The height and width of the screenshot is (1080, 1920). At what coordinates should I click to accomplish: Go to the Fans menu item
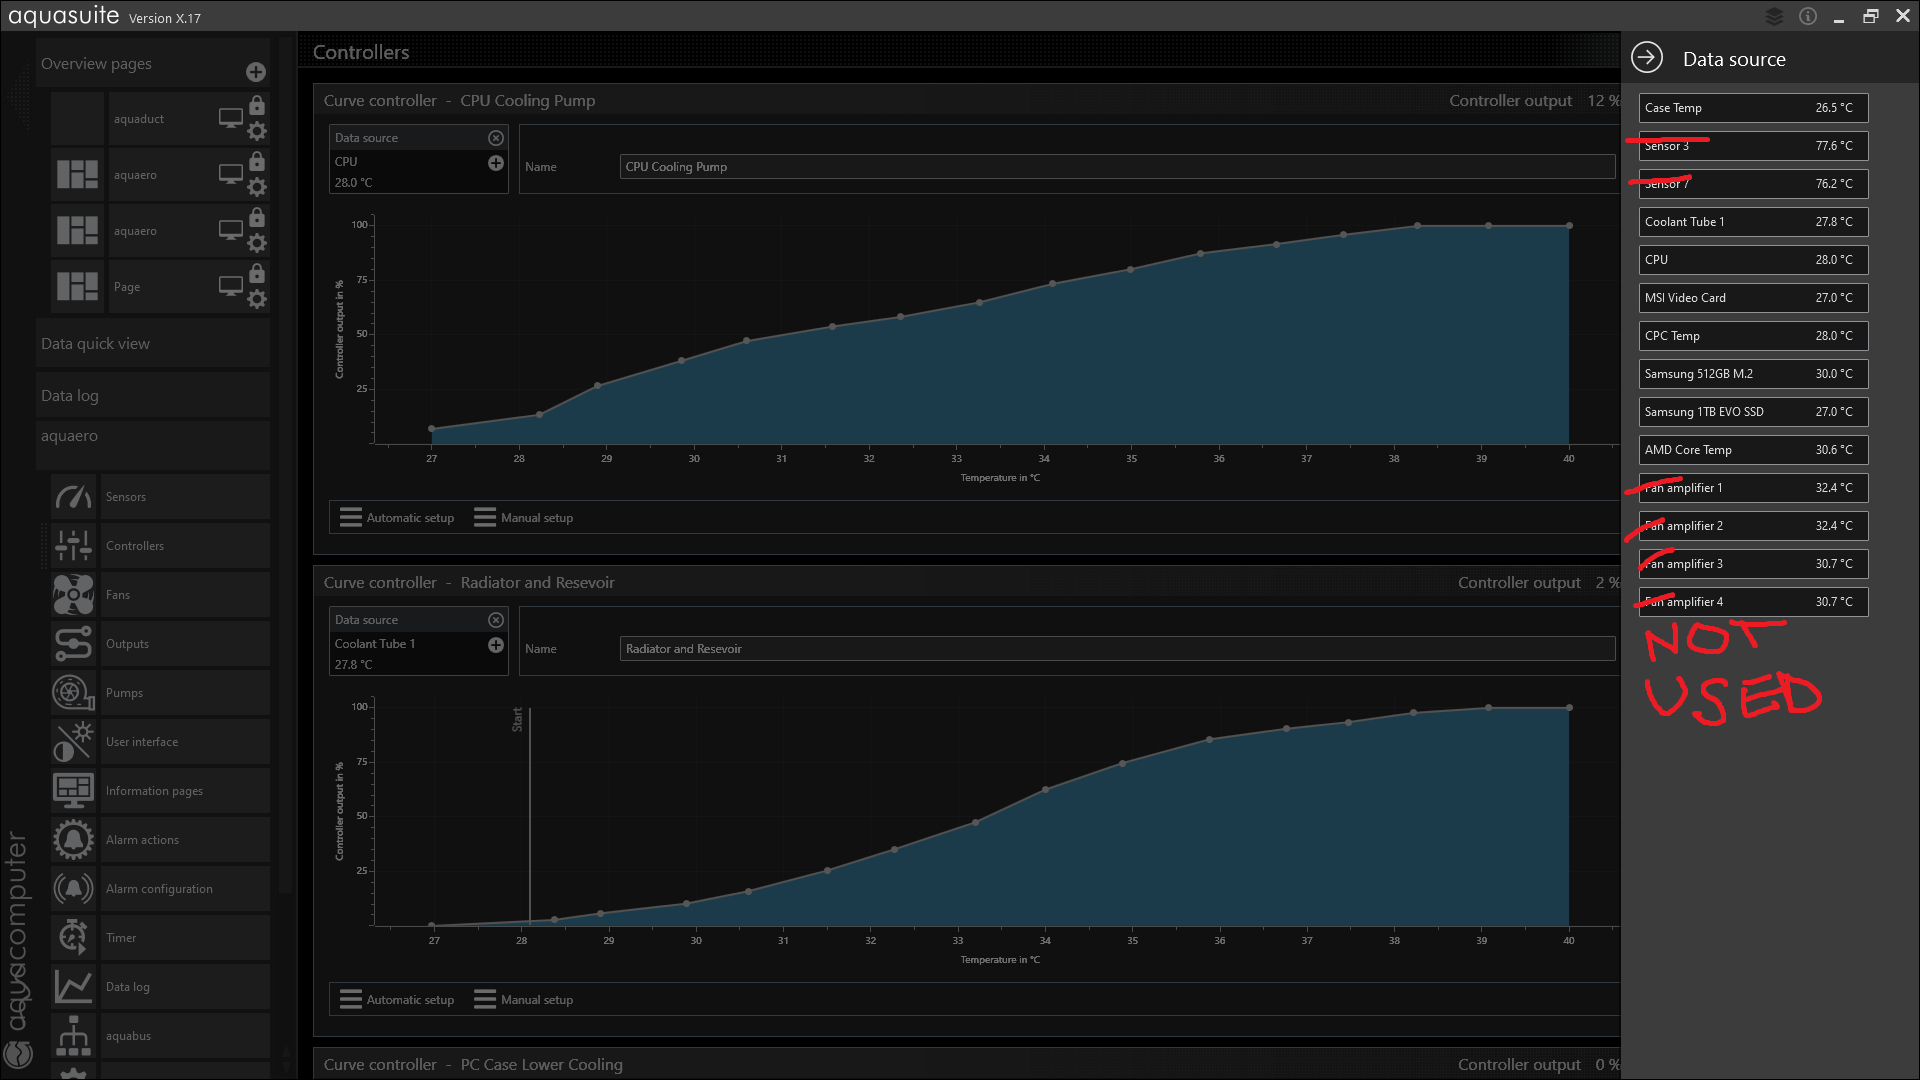pyautogui.click(x=185, y=595)
